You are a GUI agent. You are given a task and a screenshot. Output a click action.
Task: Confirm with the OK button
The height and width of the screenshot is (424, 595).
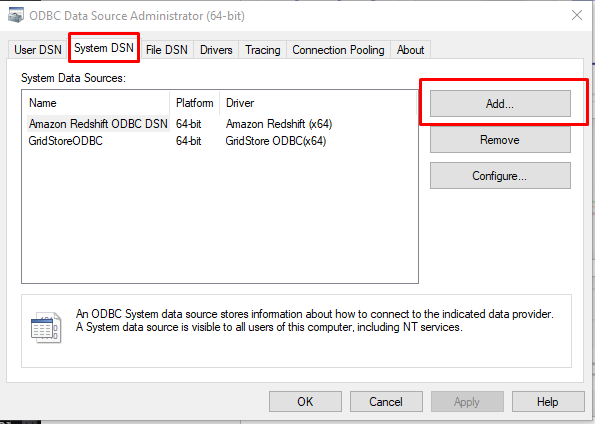coord(305,402)
